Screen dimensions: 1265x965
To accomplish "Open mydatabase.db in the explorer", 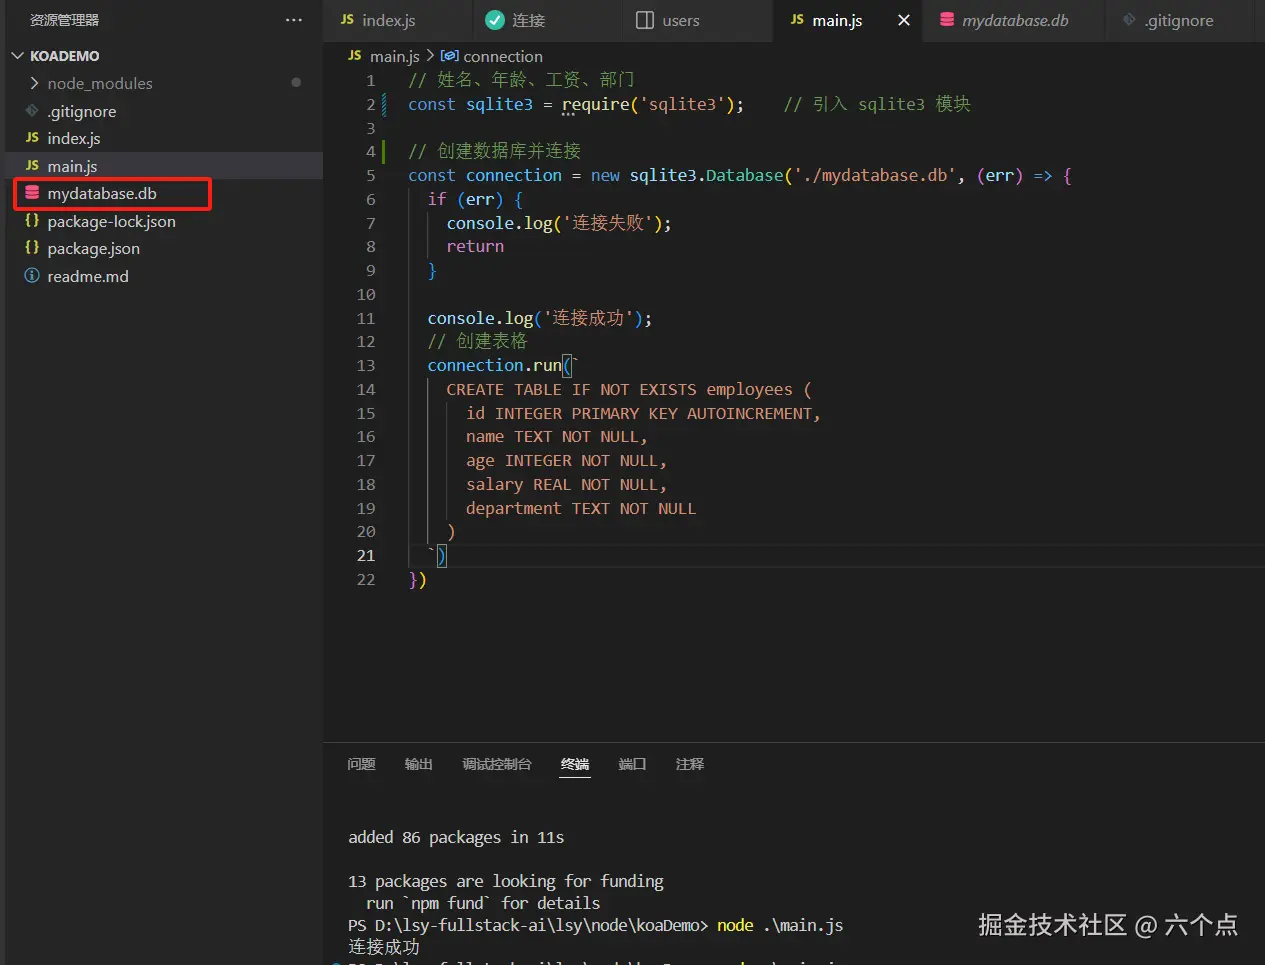I will pos(102,193).
